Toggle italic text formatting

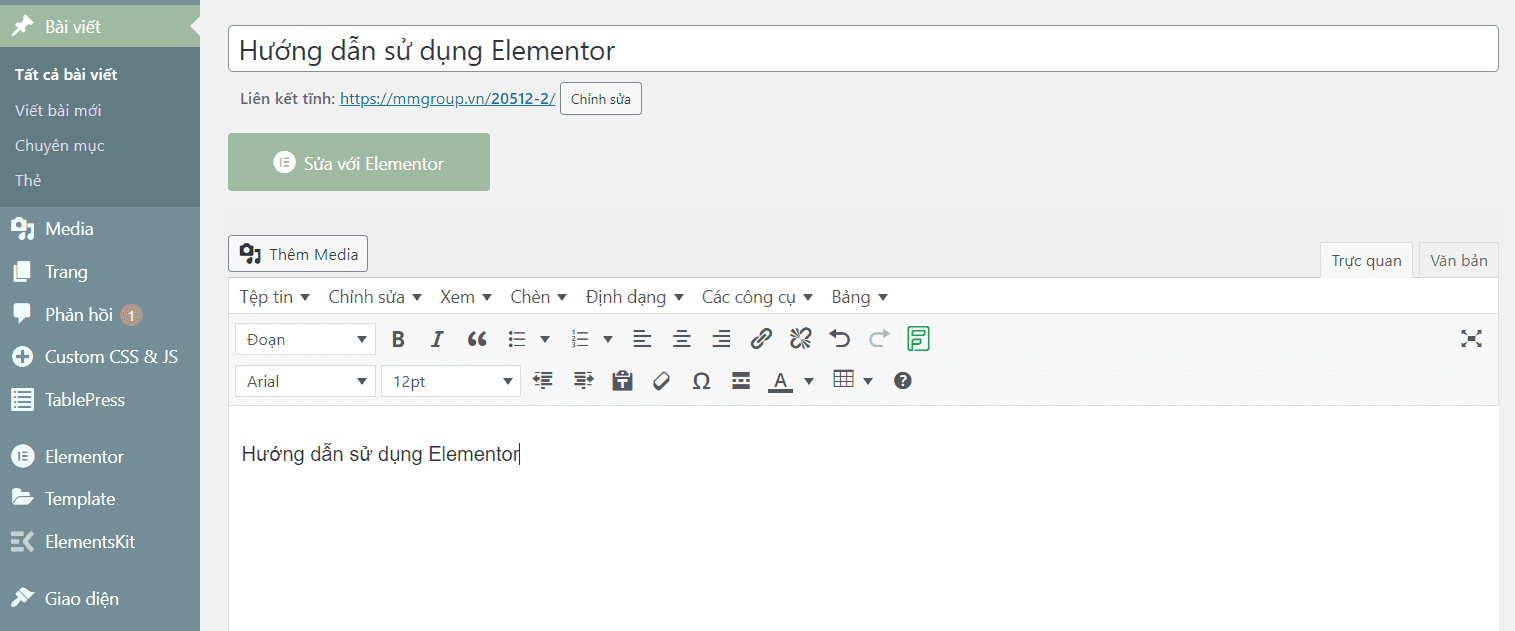[437, 340]
